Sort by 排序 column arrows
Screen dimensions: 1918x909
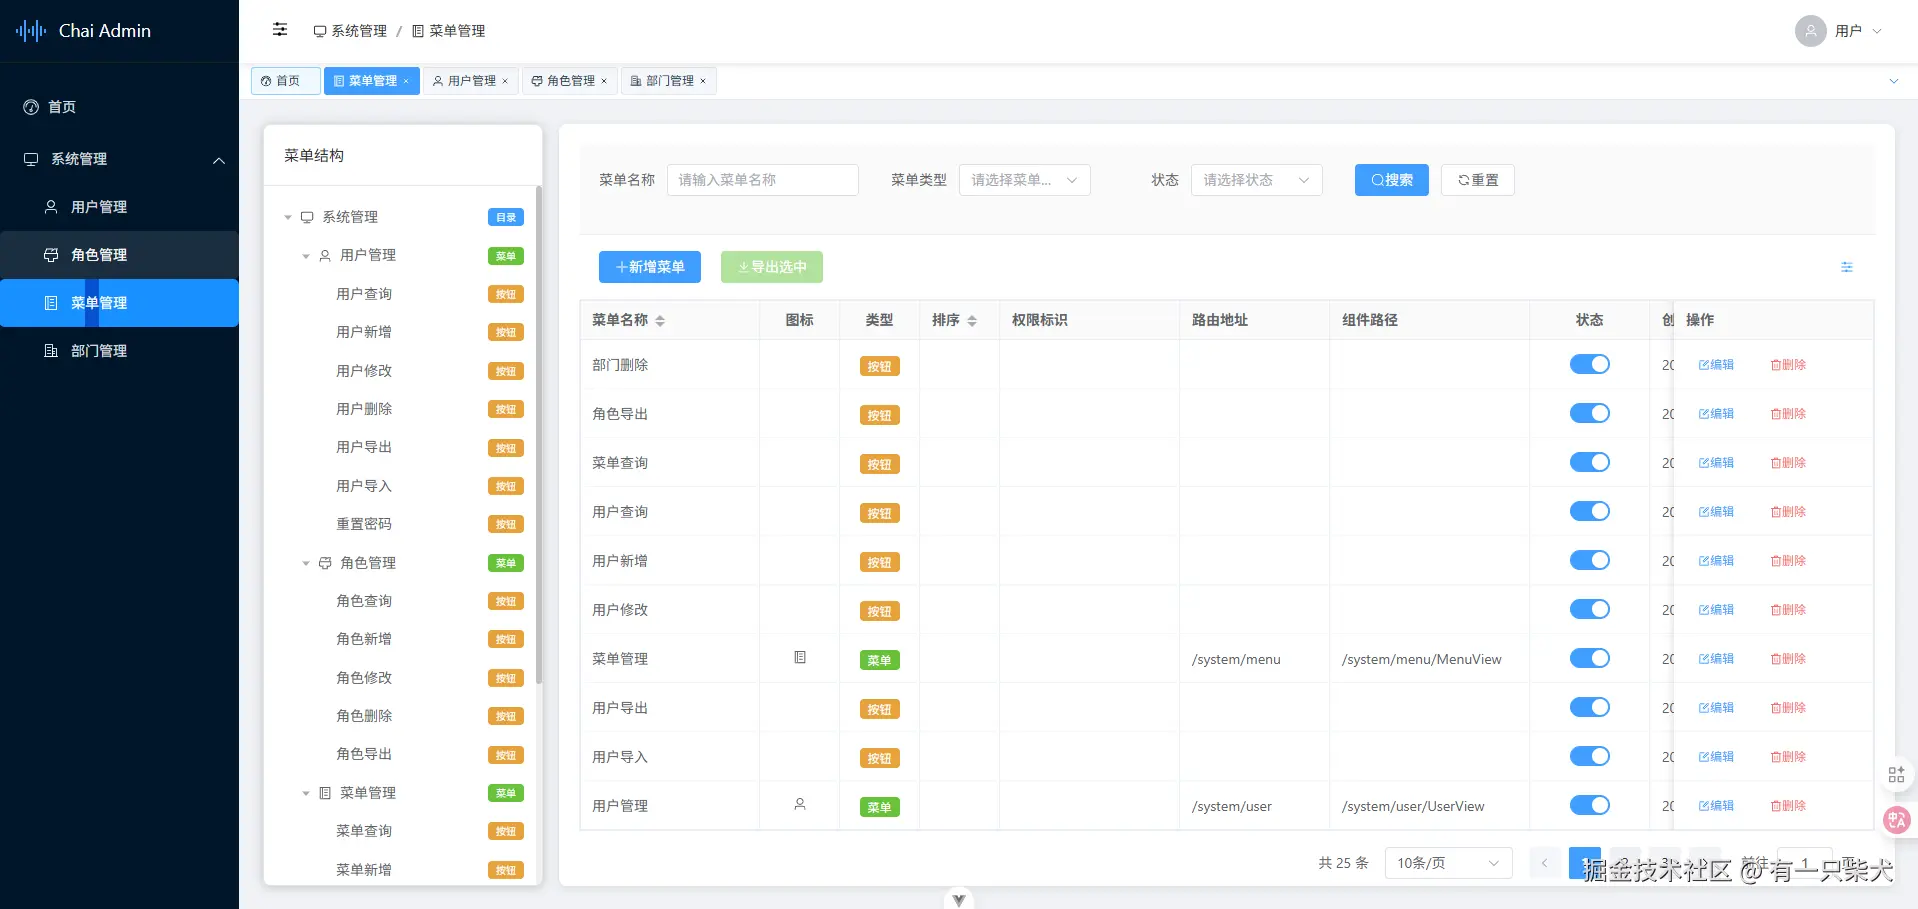pyautogui.click(x=972, y=321)
